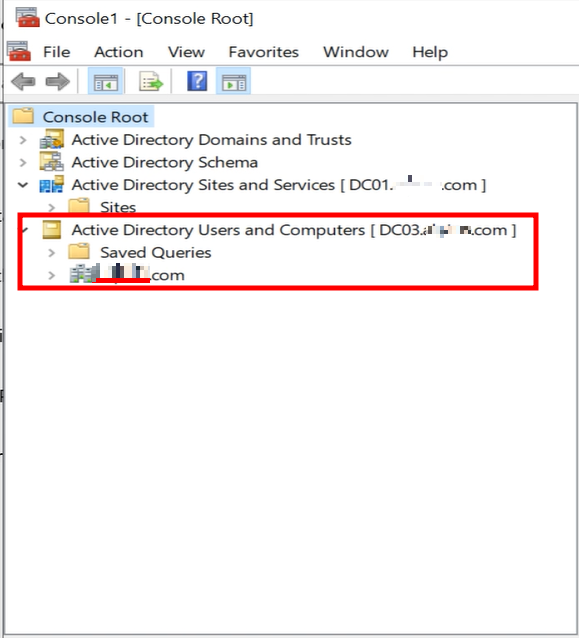Select Active Directory Domains and Trusts label
Screen dimensions: 579x638
point(212,140)
